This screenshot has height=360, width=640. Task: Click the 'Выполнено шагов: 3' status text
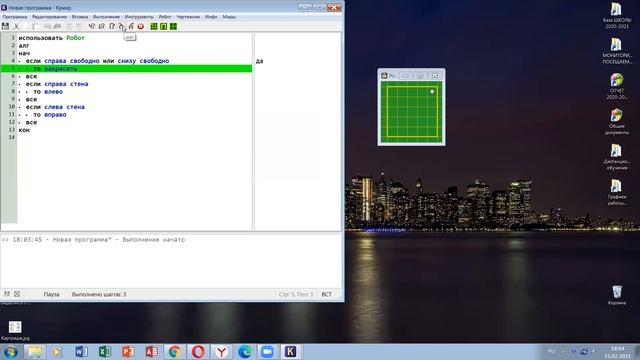point(99,294)
